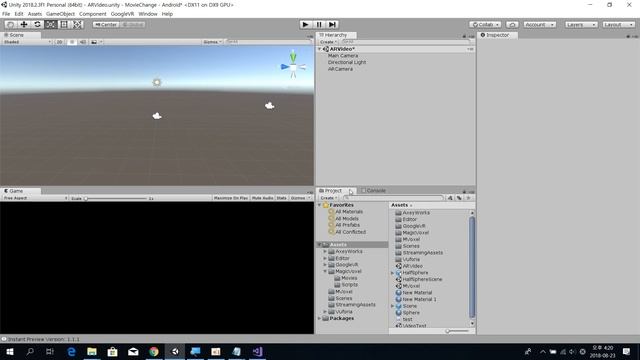Toggle Stats in Game view
The image size is (640, 360).
click(x=281, y=198)
